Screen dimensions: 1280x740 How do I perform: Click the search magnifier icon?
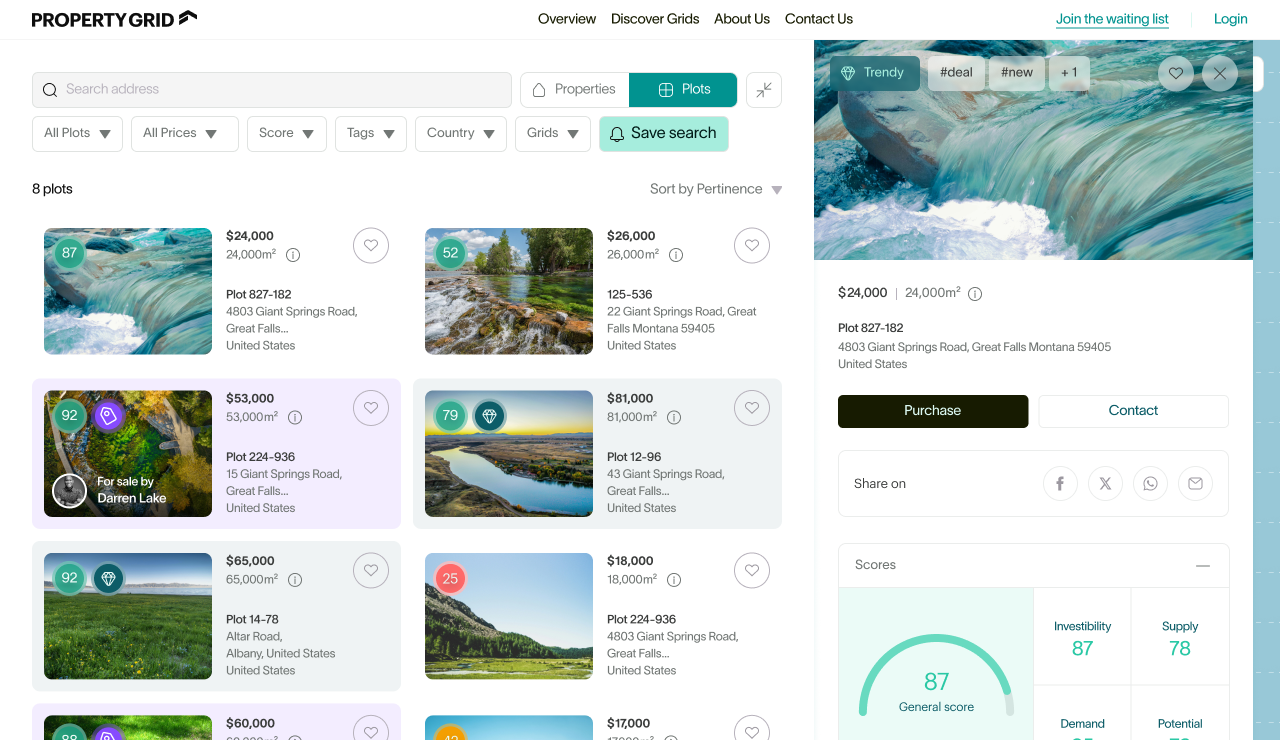click(x=49, y=90)
